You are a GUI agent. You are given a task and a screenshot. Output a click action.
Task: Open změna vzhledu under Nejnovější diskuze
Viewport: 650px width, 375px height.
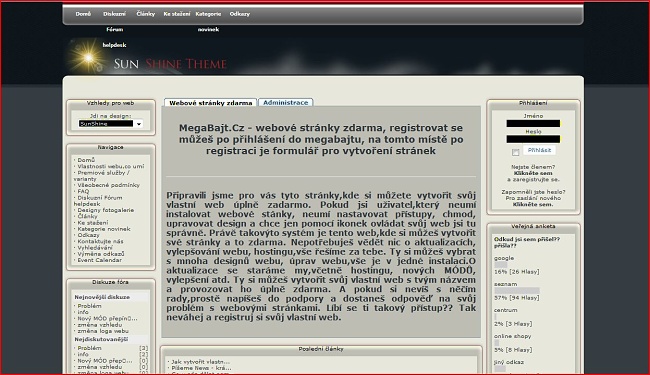(x=99, y=325)
